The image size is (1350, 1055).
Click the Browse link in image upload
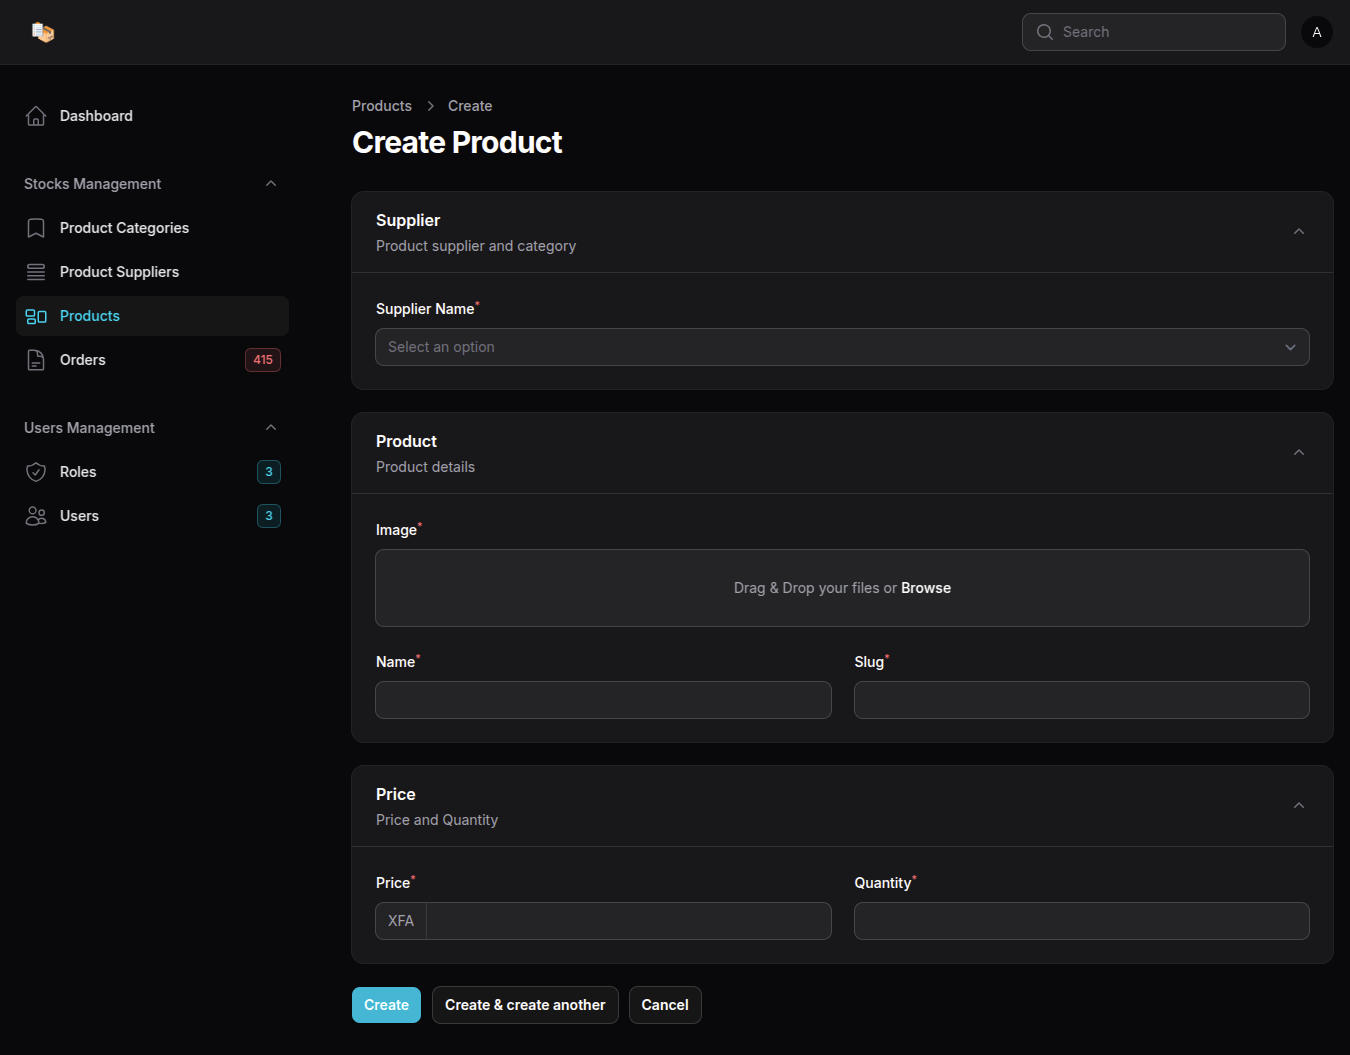[x=925, y=588]
